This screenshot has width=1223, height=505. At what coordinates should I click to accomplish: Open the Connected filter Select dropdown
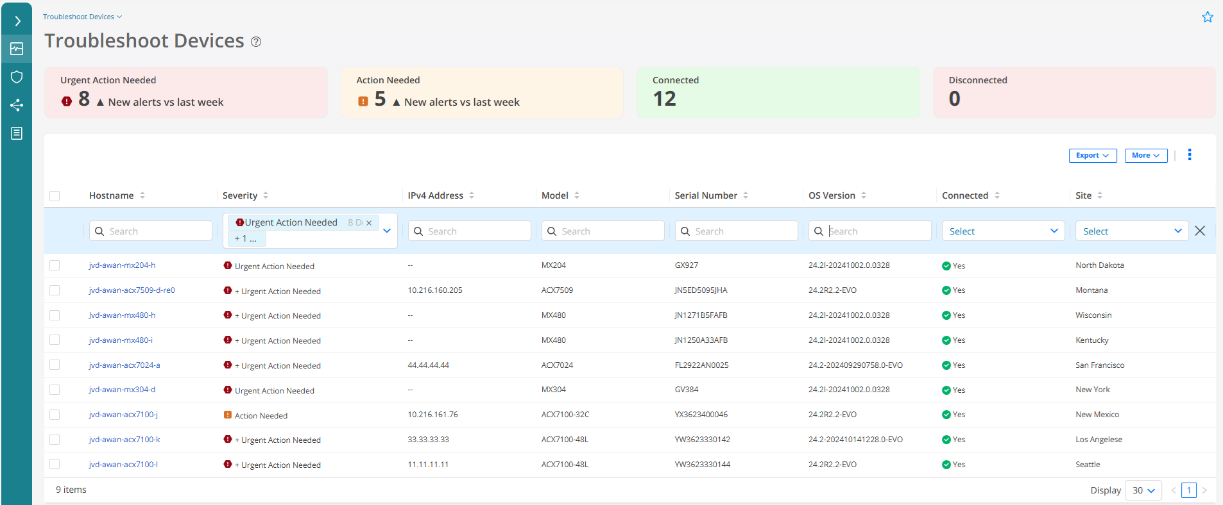[x=1002, y=231]
